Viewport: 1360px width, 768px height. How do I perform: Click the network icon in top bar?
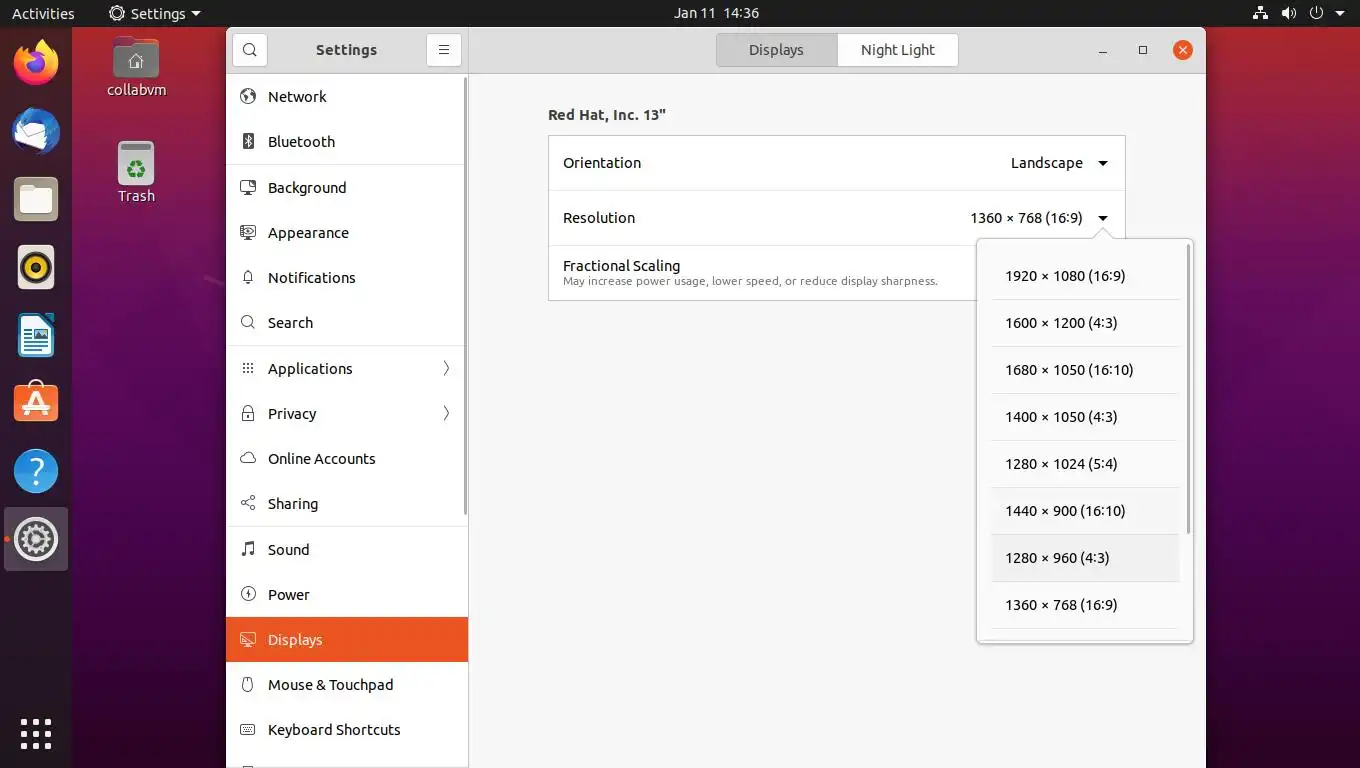coord(1260,14)
